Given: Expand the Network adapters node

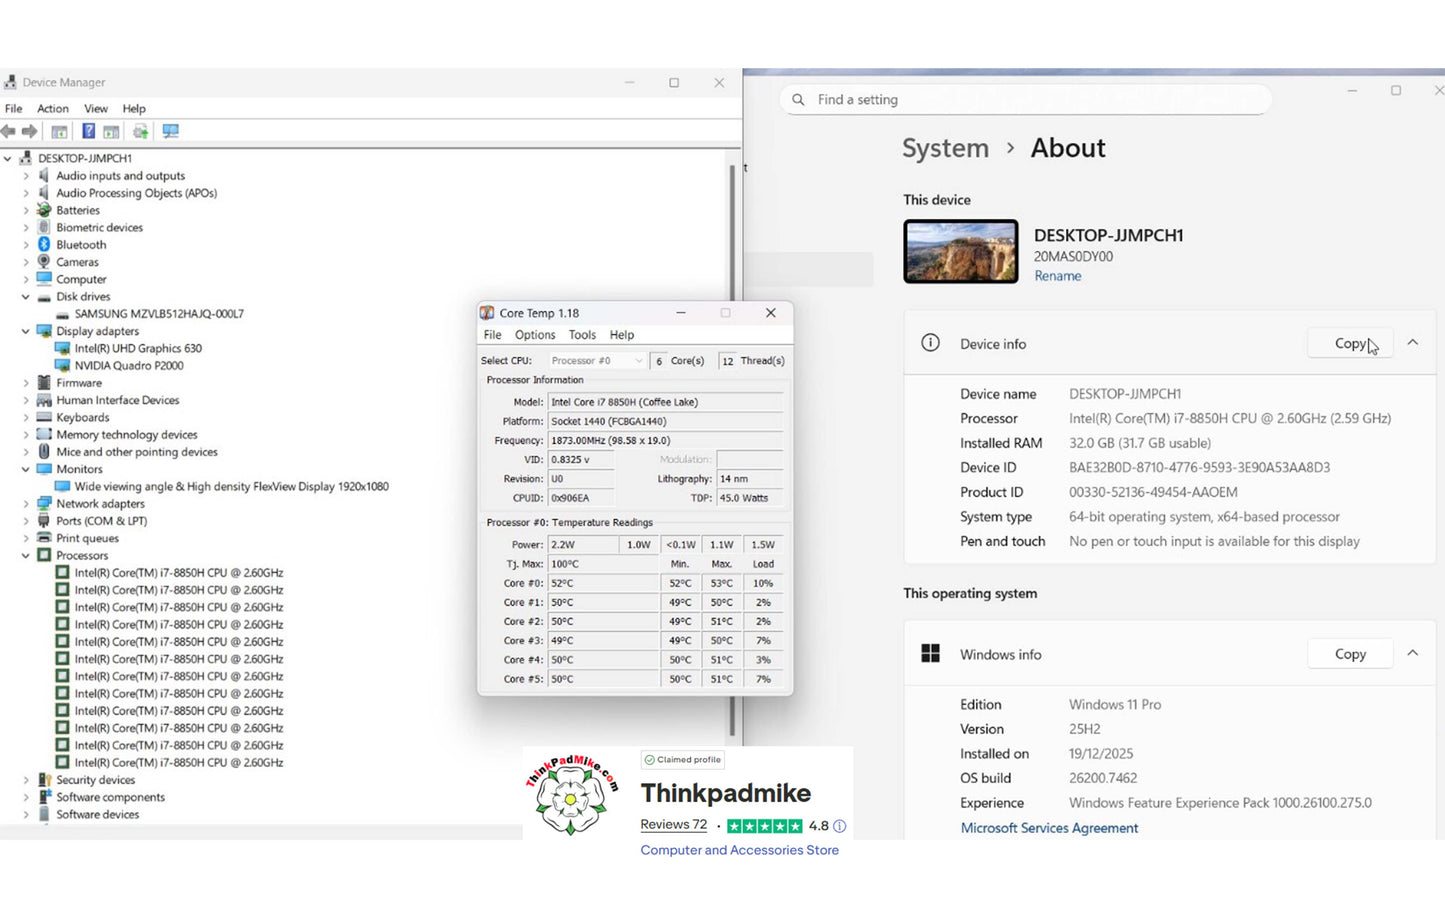Looking at the screenshot, I should [x=26, y=504].
